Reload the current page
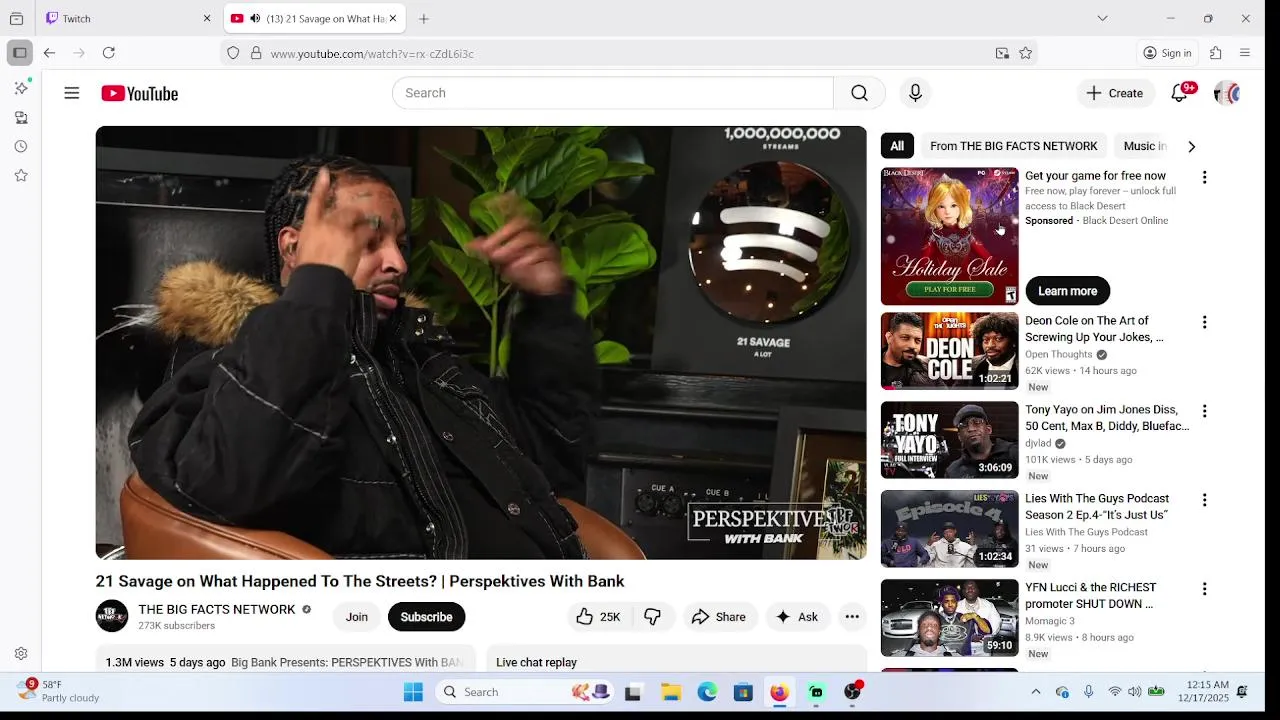 pos(109,53)
